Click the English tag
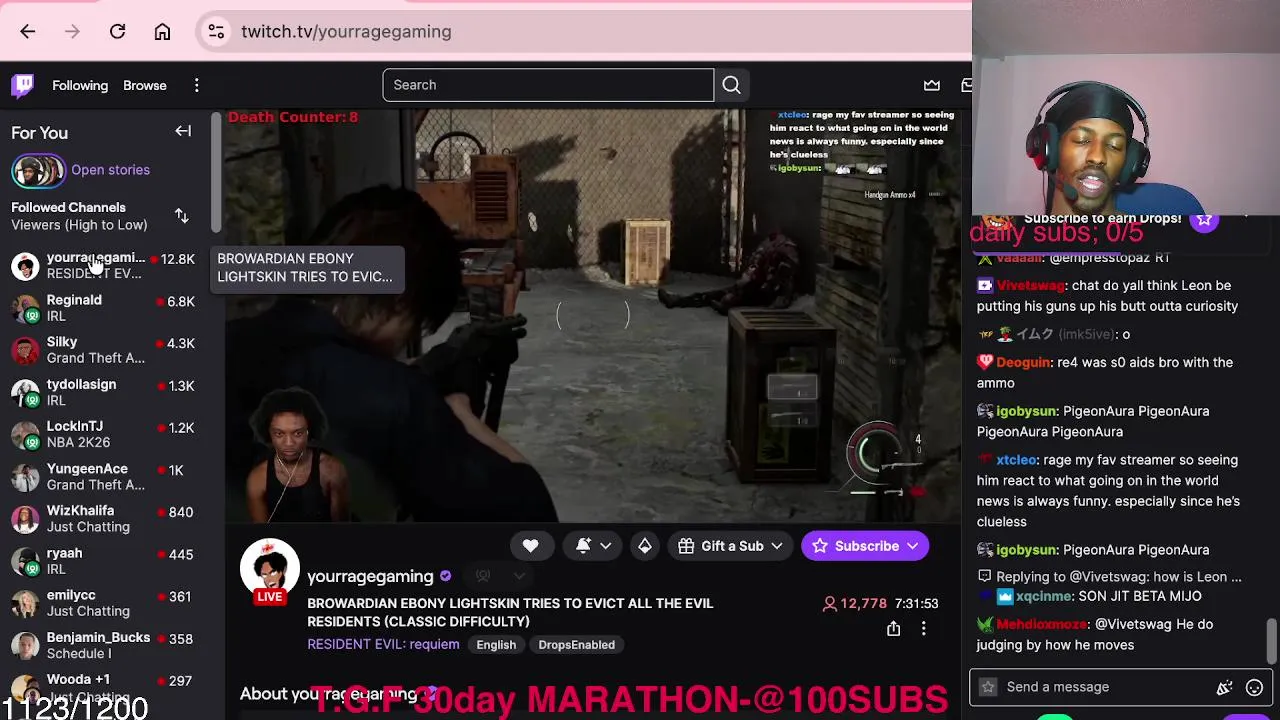The image size is (1280, 720). click(496, 645)
